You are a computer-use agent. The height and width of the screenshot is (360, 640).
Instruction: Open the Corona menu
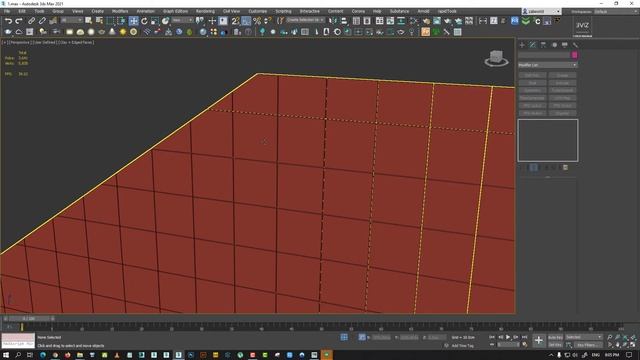pos(358,11)
